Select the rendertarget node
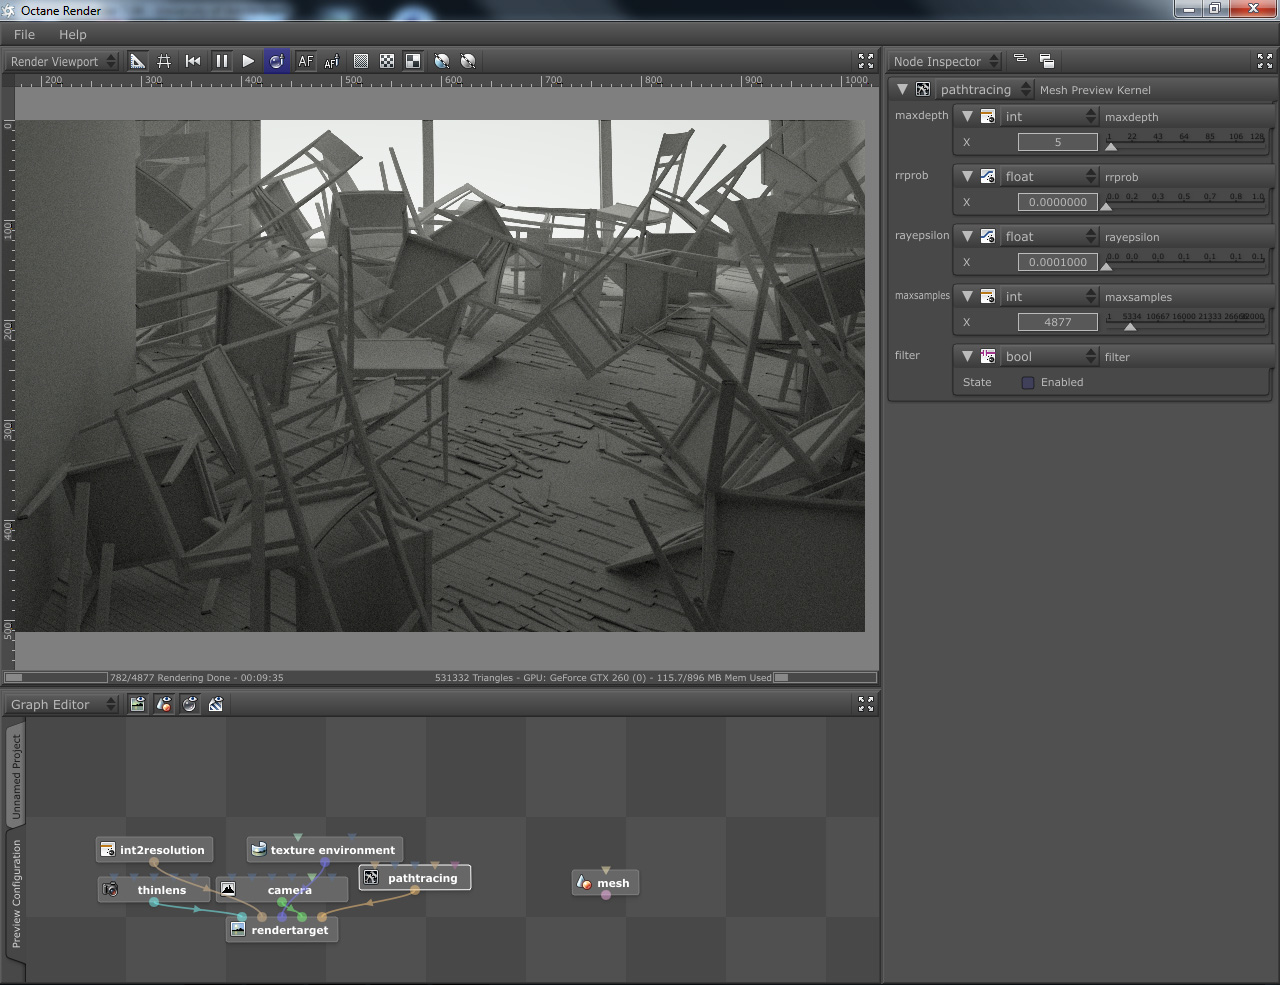This screenshot has width=1280, height=985. pos(289,930)
